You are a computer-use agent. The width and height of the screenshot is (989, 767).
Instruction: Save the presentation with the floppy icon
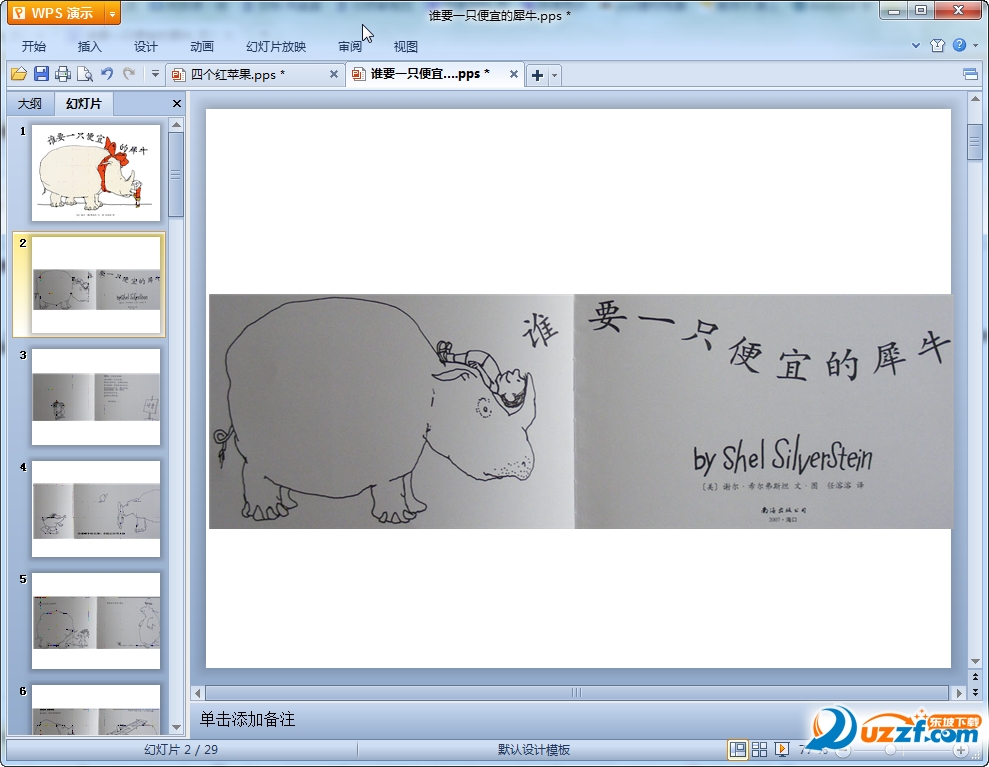pyautogui.click(x=41, y=74)
